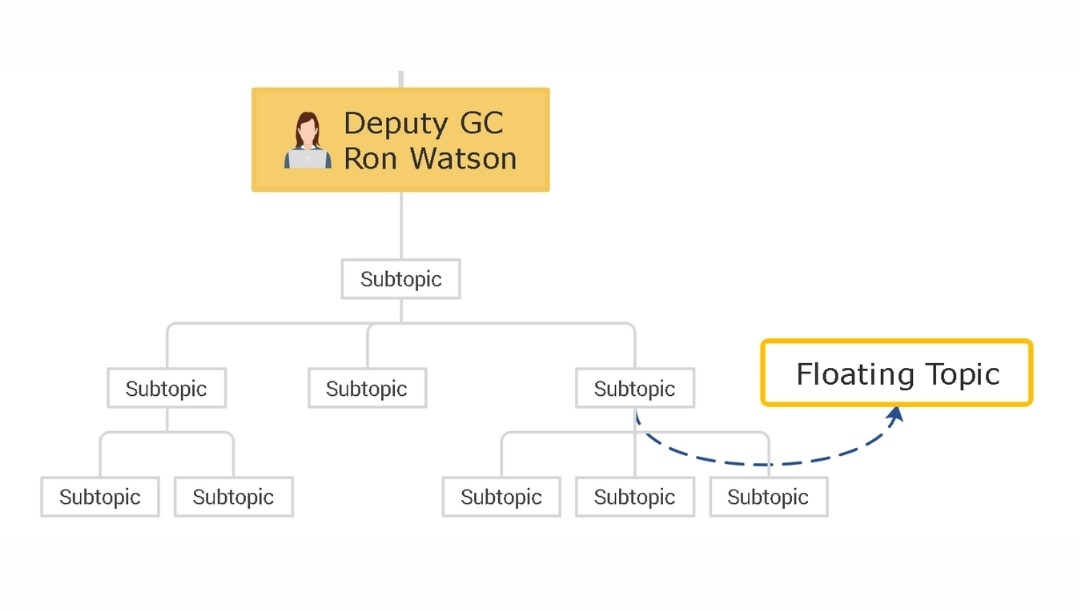The height and width of the screenshot is (610, 1080).
Task: Click the middle second-level Subtopic node
Action: coord(367,388)
